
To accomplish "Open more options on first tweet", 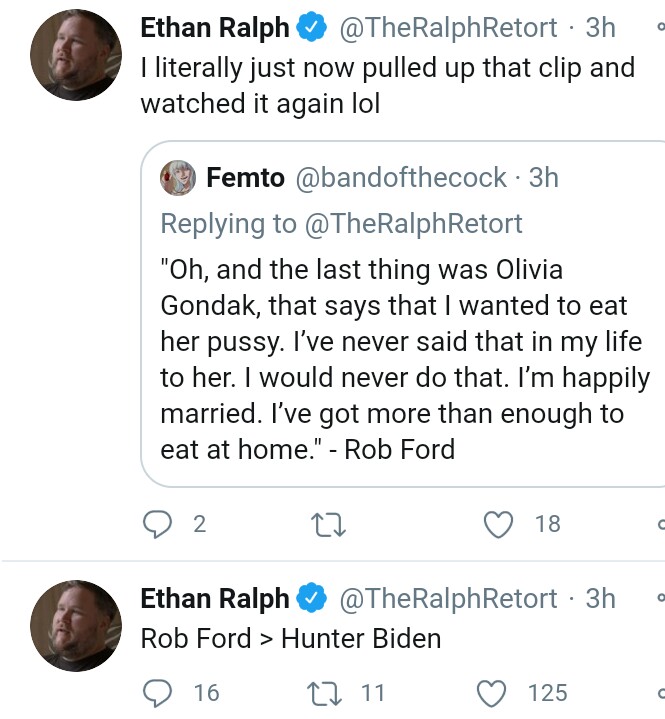I will pos(661,27).
